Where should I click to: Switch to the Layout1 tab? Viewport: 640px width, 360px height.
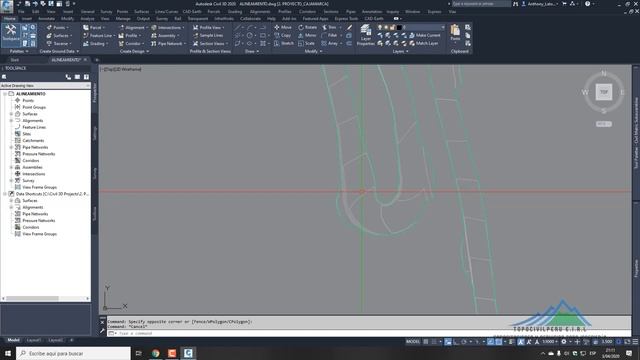33,340
